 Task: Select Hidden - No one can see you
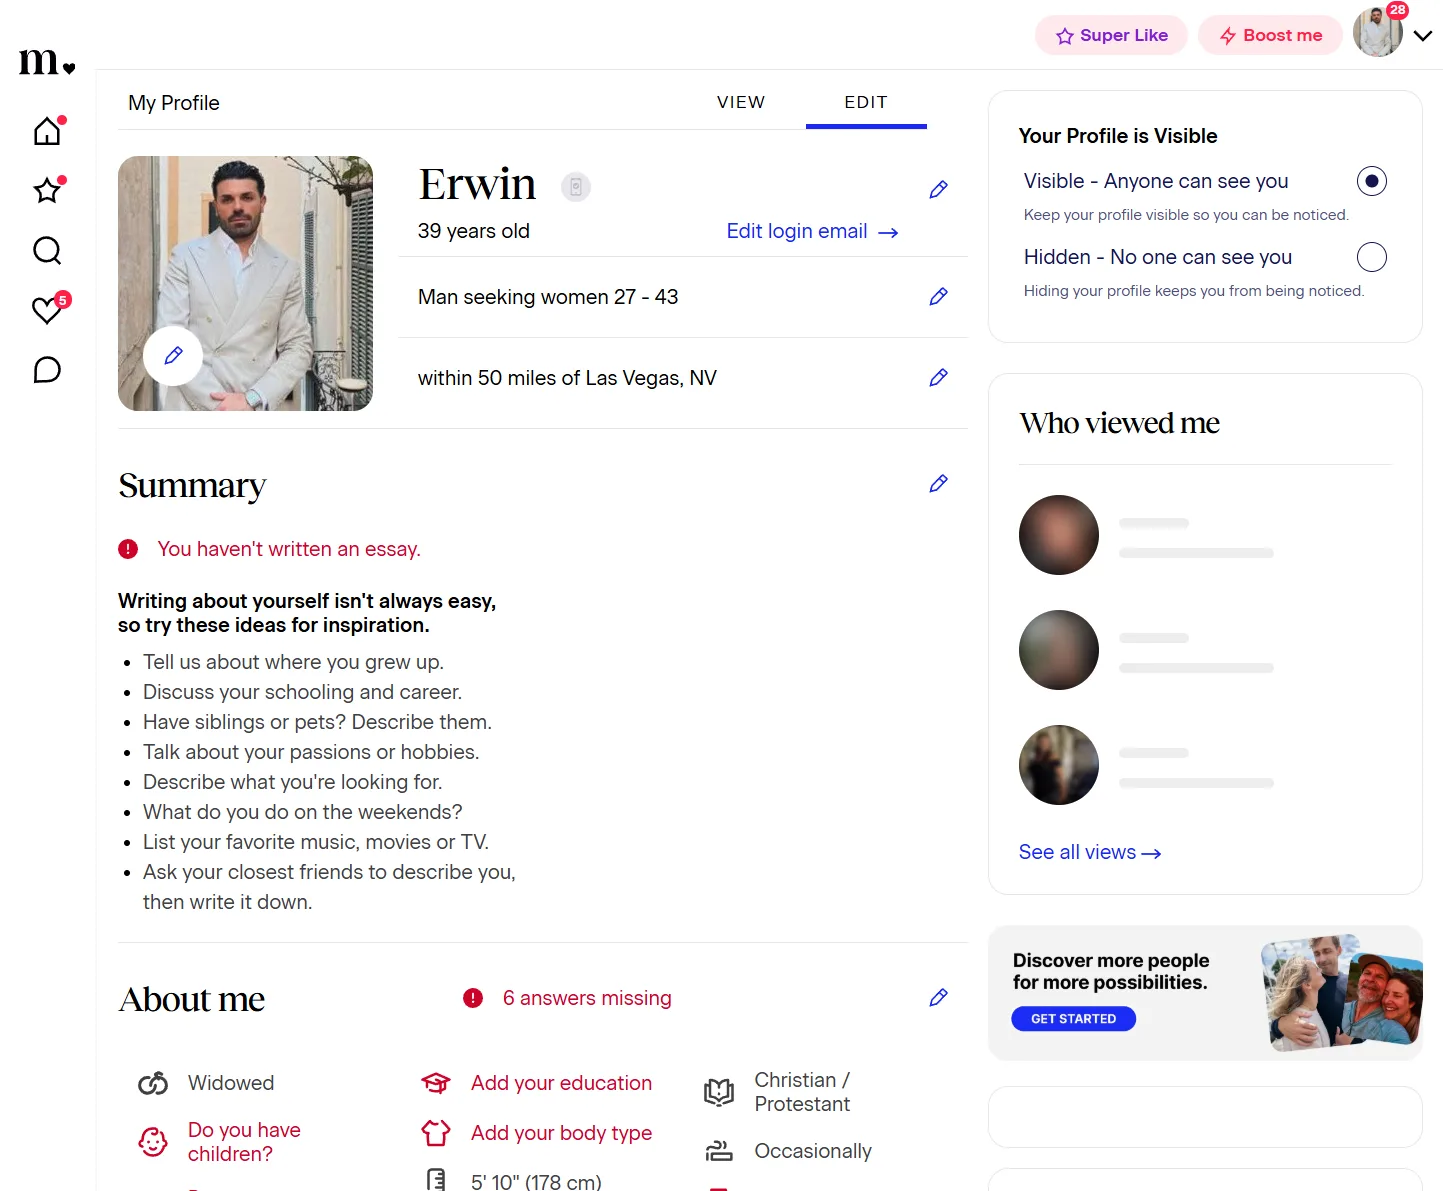click(1371, 257)
